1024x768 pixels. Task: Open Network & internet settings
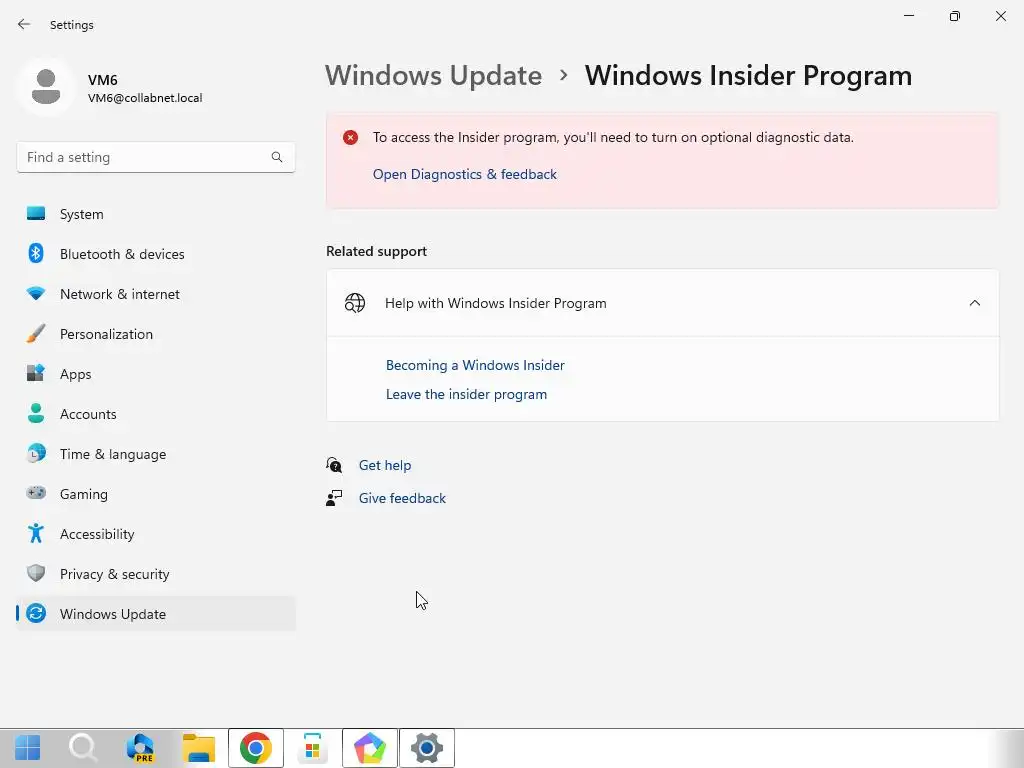(155, 294)
